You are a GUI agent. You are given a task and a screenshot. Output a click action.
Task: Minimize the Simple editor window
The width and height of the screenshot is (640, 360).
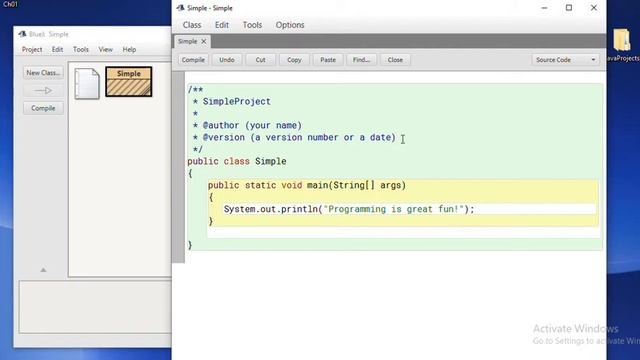pos(544,8)
